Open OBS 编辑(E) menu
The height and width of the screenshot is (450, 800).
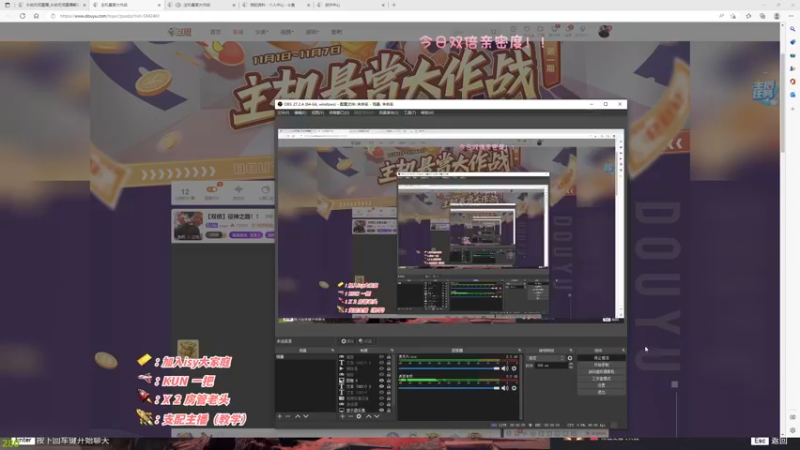pos(301,113)
